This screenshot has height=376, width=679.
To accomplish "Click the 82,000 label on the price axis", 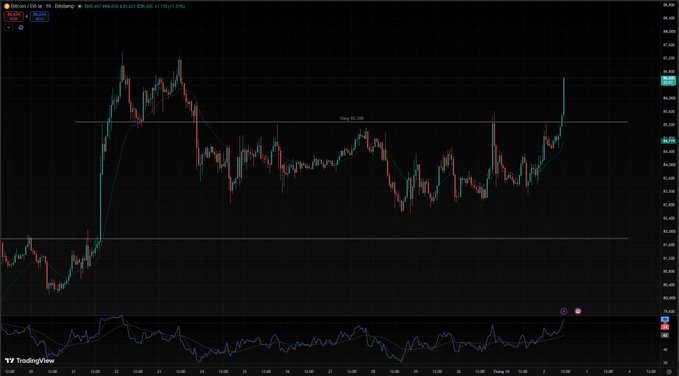I will click(x=668, y=231).
